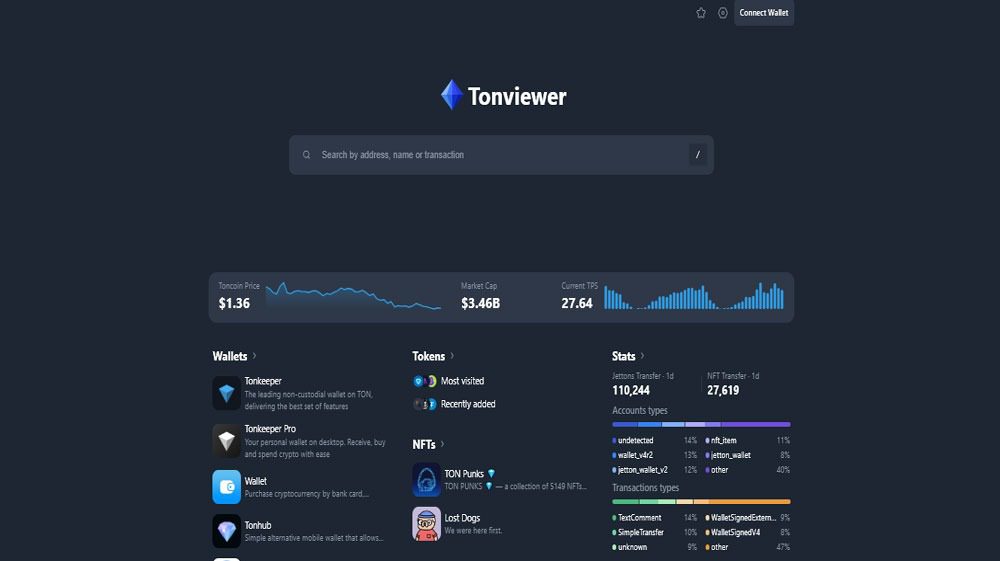Click the blue Wallet app icon
Viewport: 1000px width, 561px height.
tap(226, 487)
